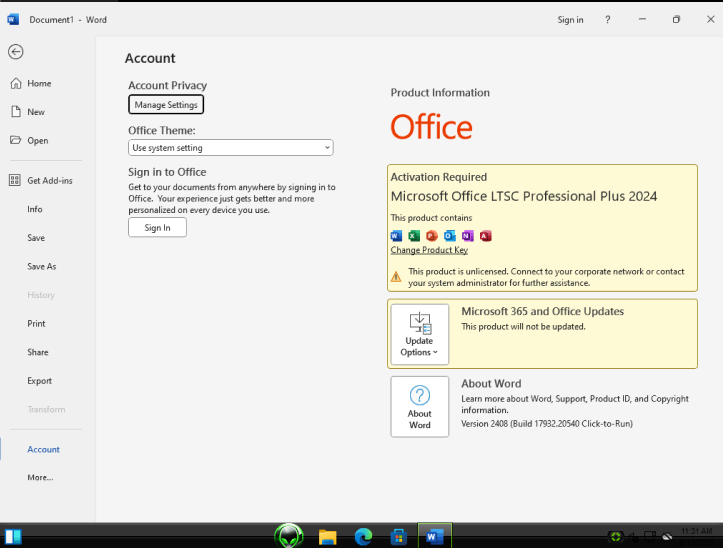Click the Microsoft Office LTSC Professional Plus 2024 text

point(524,197)
